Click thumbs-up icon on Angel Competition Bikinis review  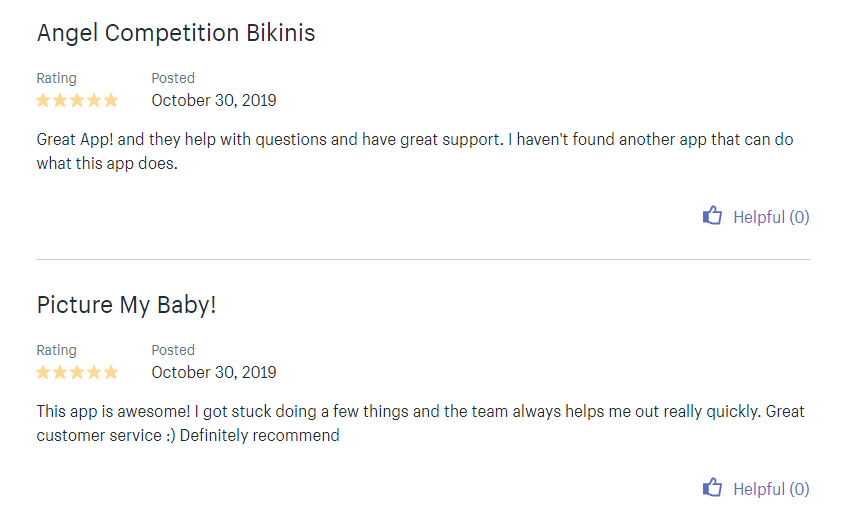712,215
